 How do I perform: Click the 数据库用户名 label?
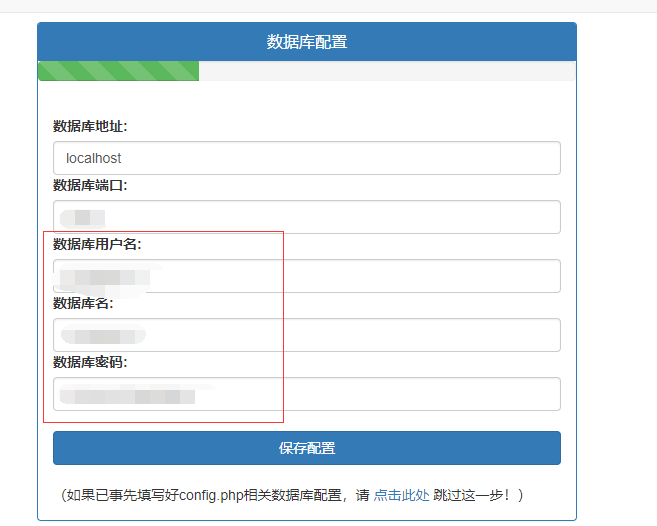[97, 244]
